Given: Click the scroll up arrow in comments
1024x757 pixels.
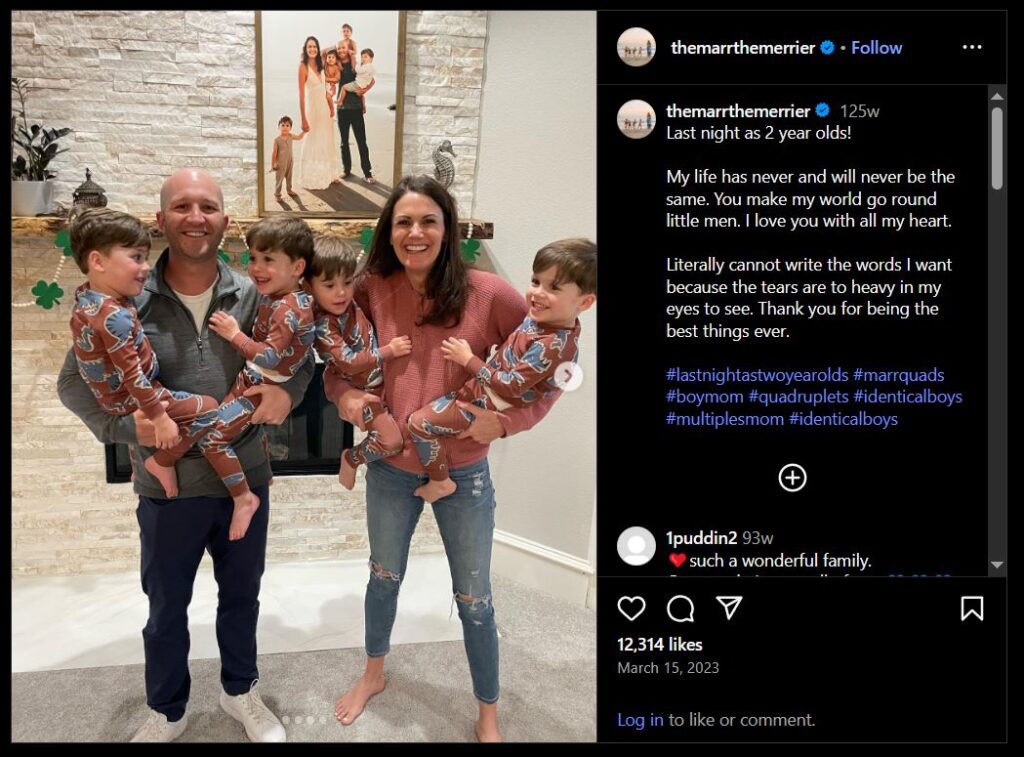Looking at the screenshot, I should 997,97.
